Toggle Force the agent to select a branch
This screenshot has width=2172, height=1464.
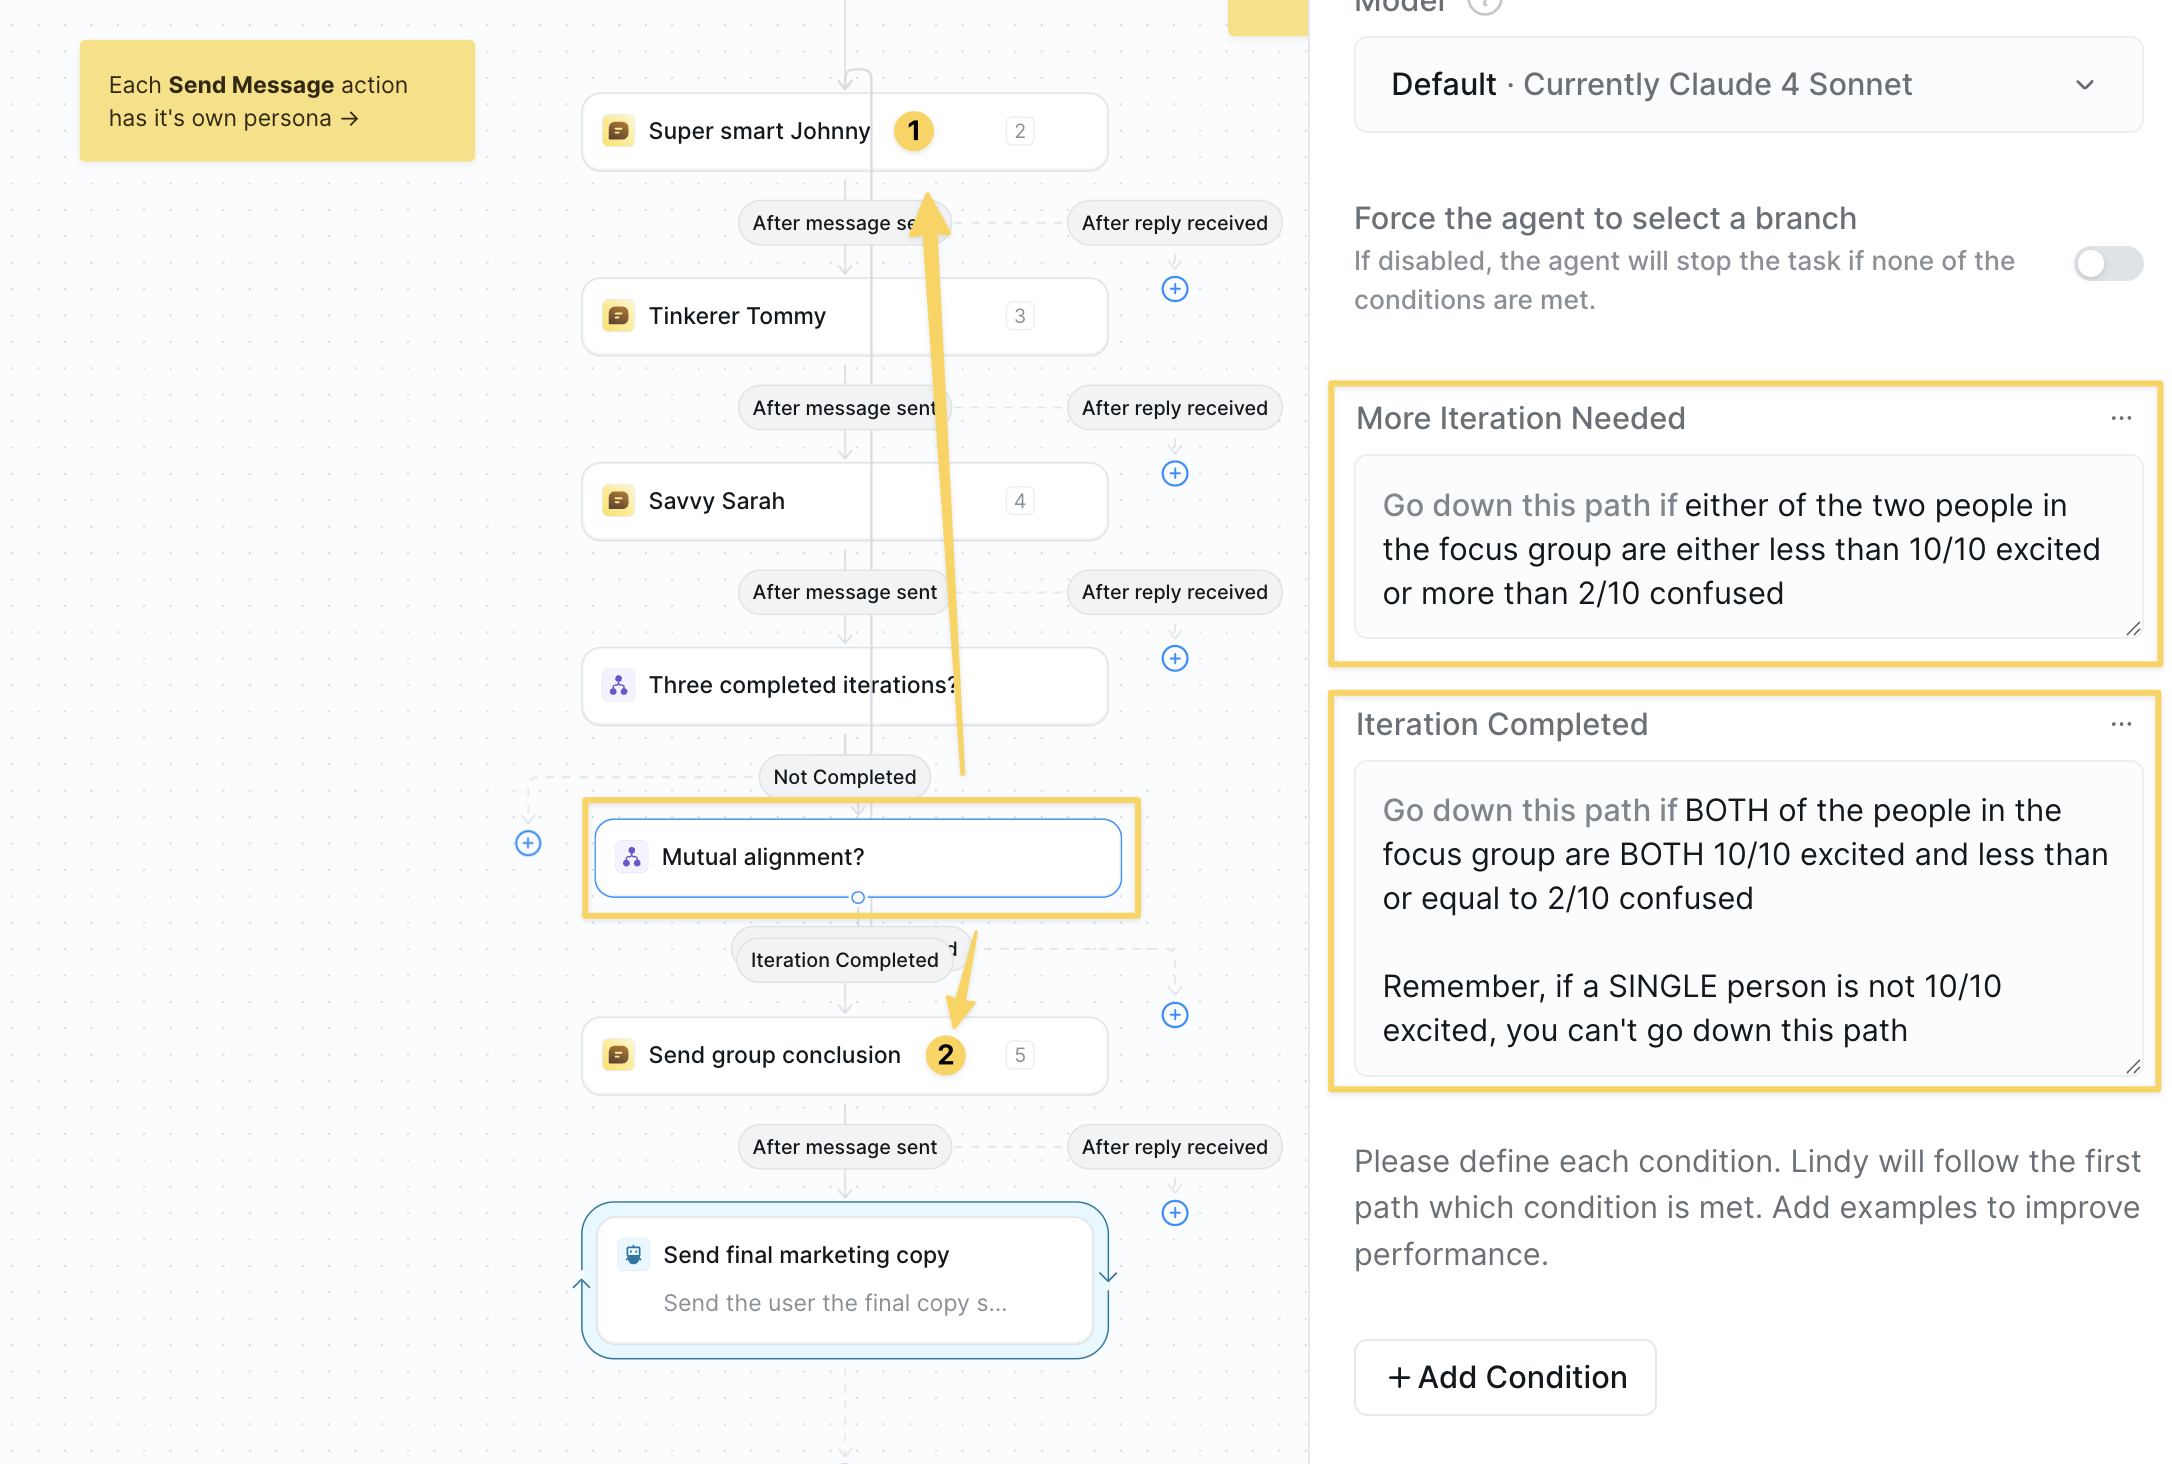coord(2107,264)
